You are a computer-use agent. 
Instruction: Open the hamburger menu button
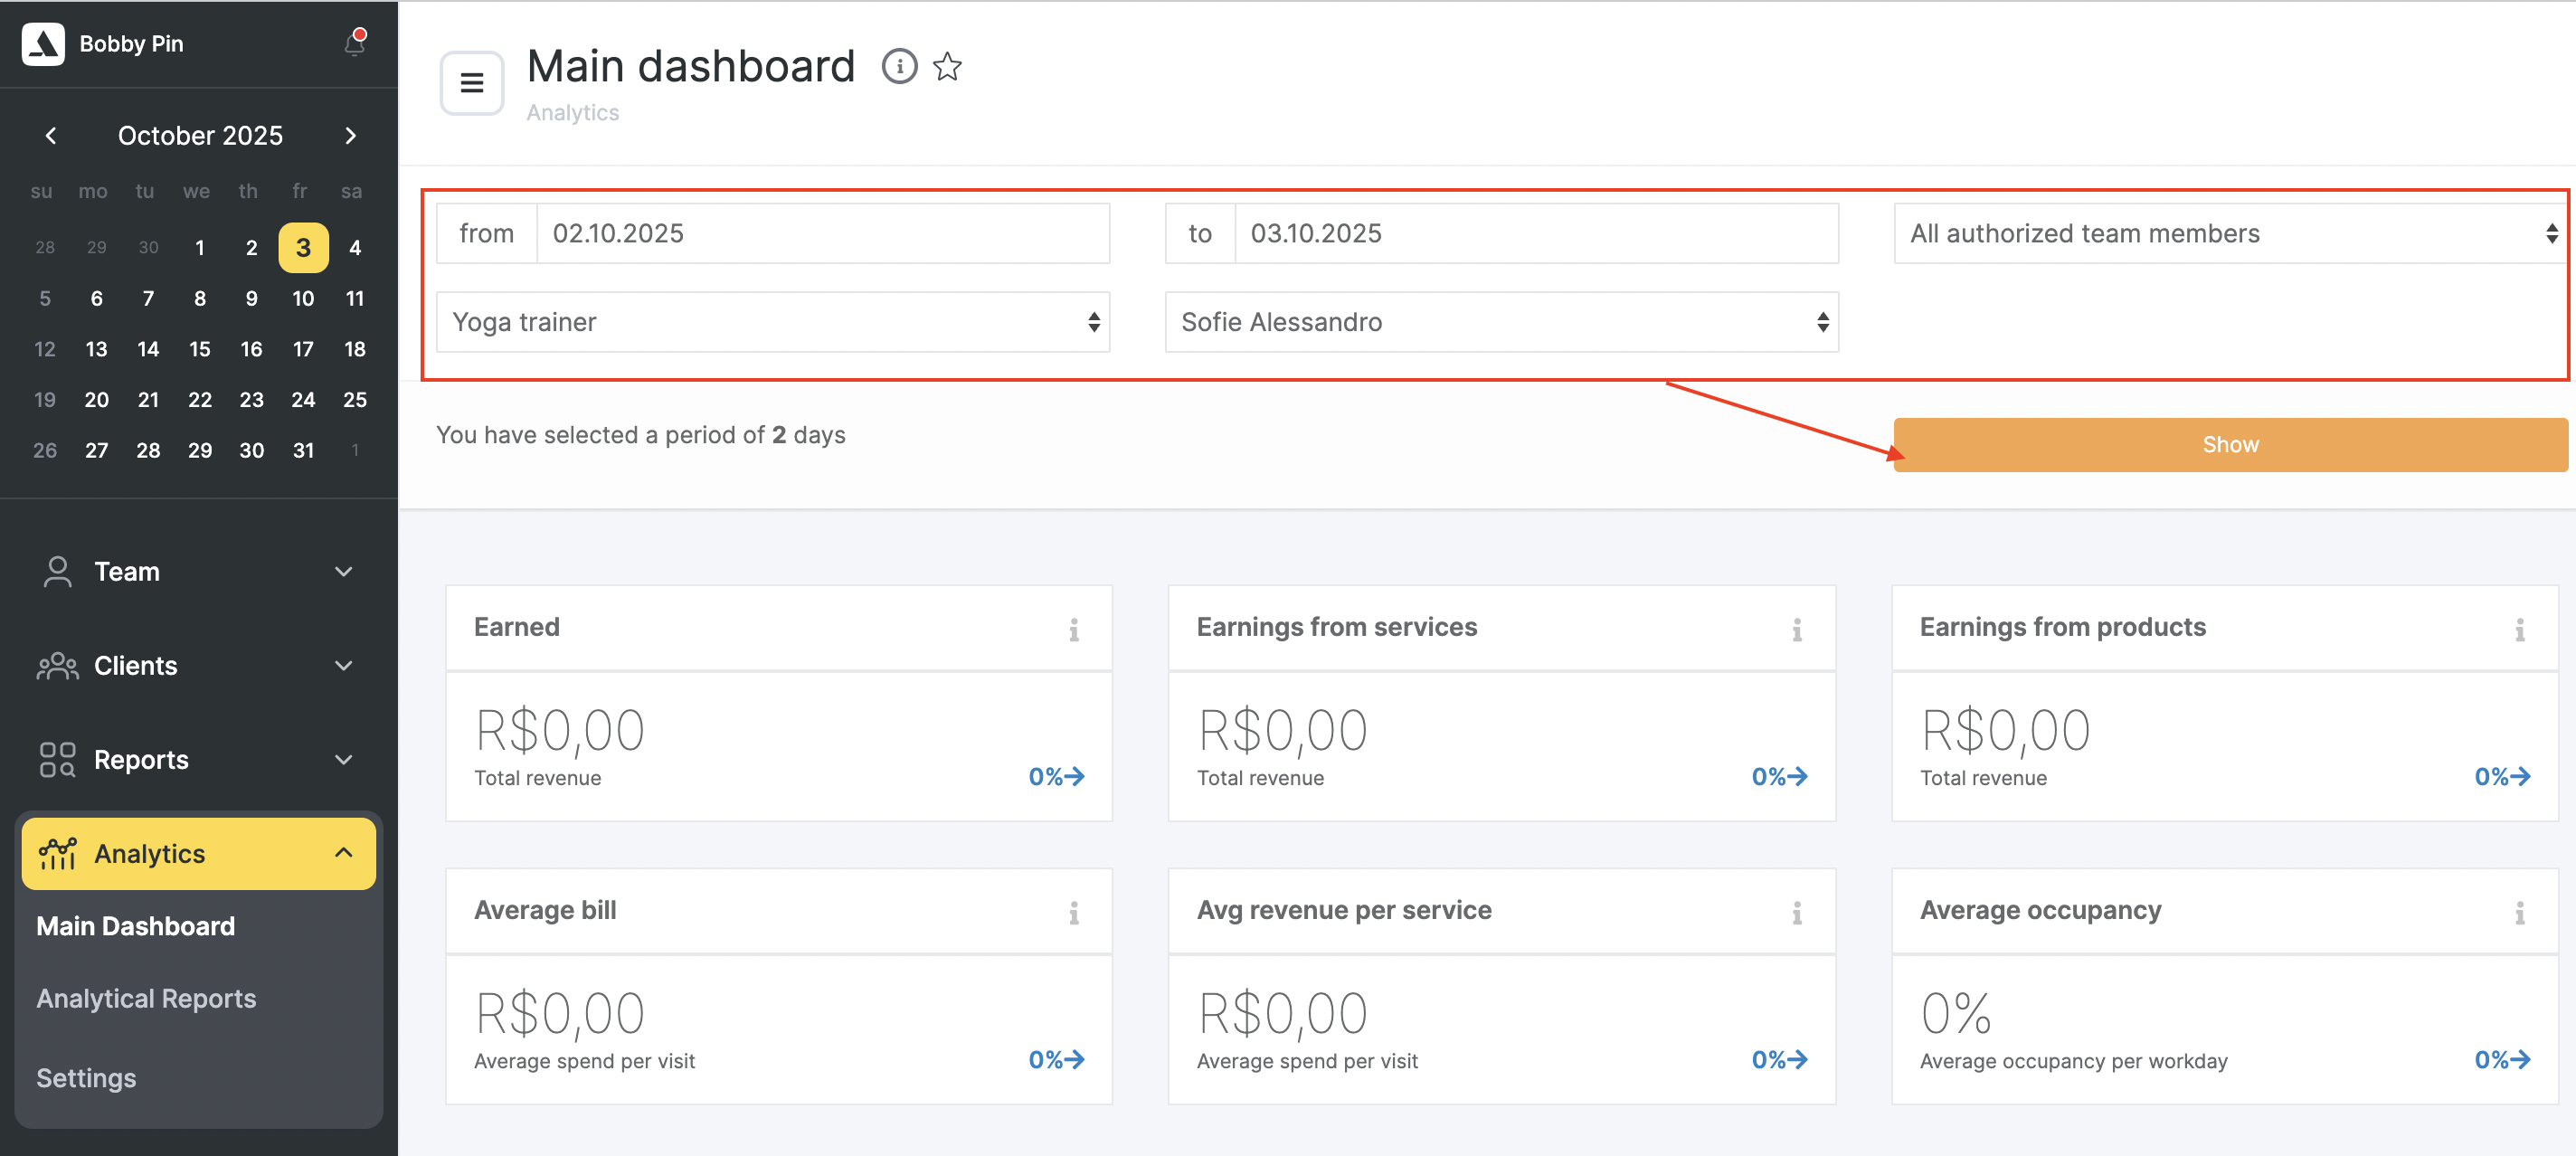click(472, 83)
